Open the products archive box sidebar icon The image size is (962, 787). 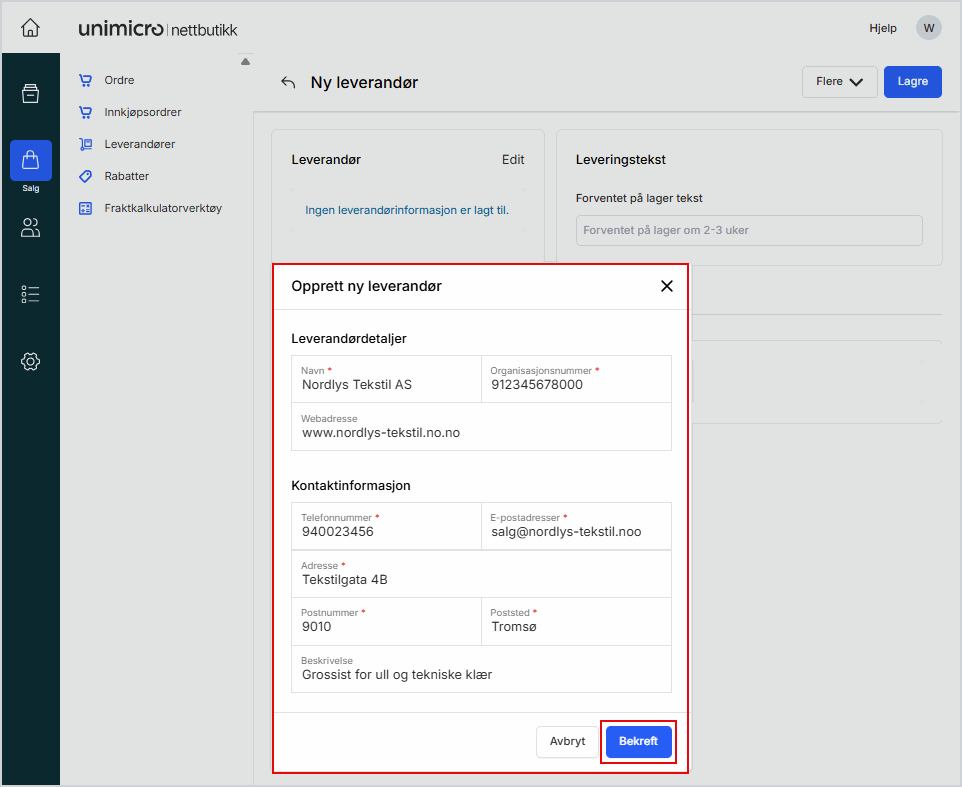(30, 94)
